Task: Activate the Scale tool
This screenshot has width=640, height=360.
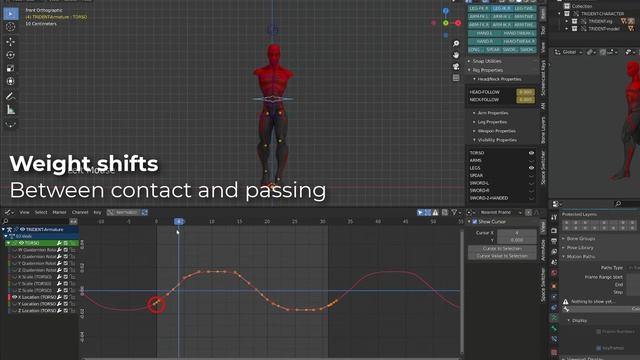Action: pos(11,68)
